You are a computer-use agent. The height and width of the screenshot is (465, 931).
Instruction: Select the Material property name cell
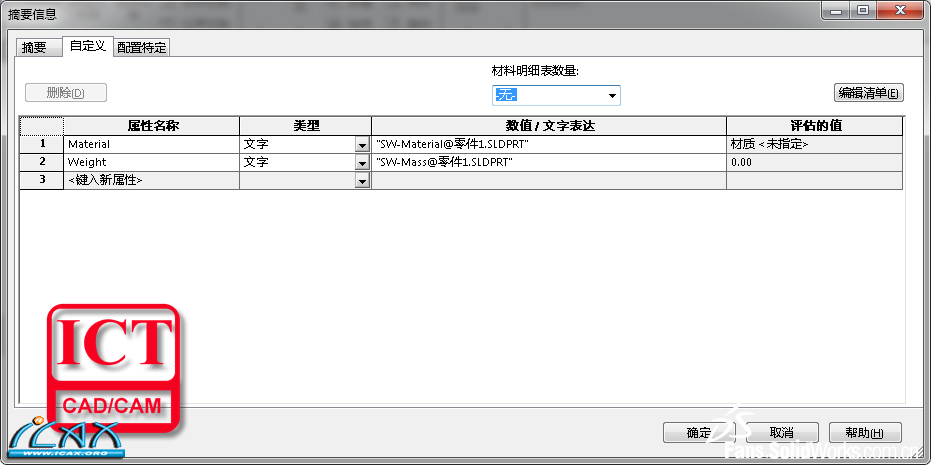point(151,144)
